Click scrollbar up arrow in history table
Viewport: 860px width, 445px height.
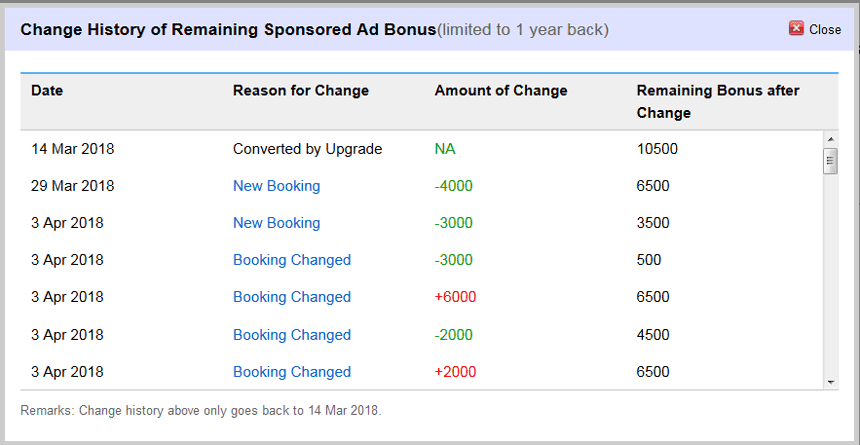point(830,139)
